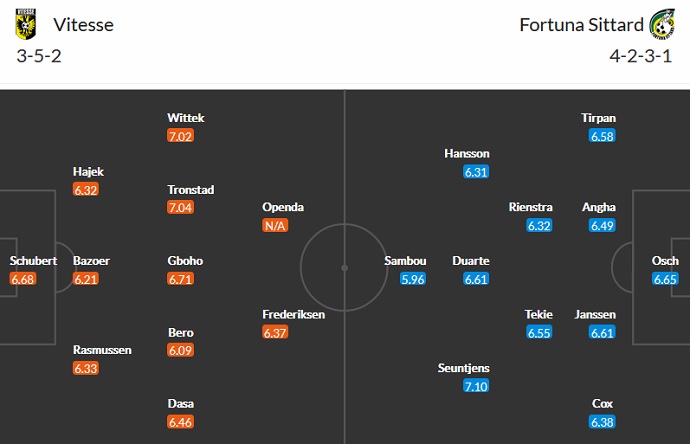Viewport: 690px width, 444px height.
Task: Select Seuntjens' 7.10 rating badge
Action: pos(476,386)
